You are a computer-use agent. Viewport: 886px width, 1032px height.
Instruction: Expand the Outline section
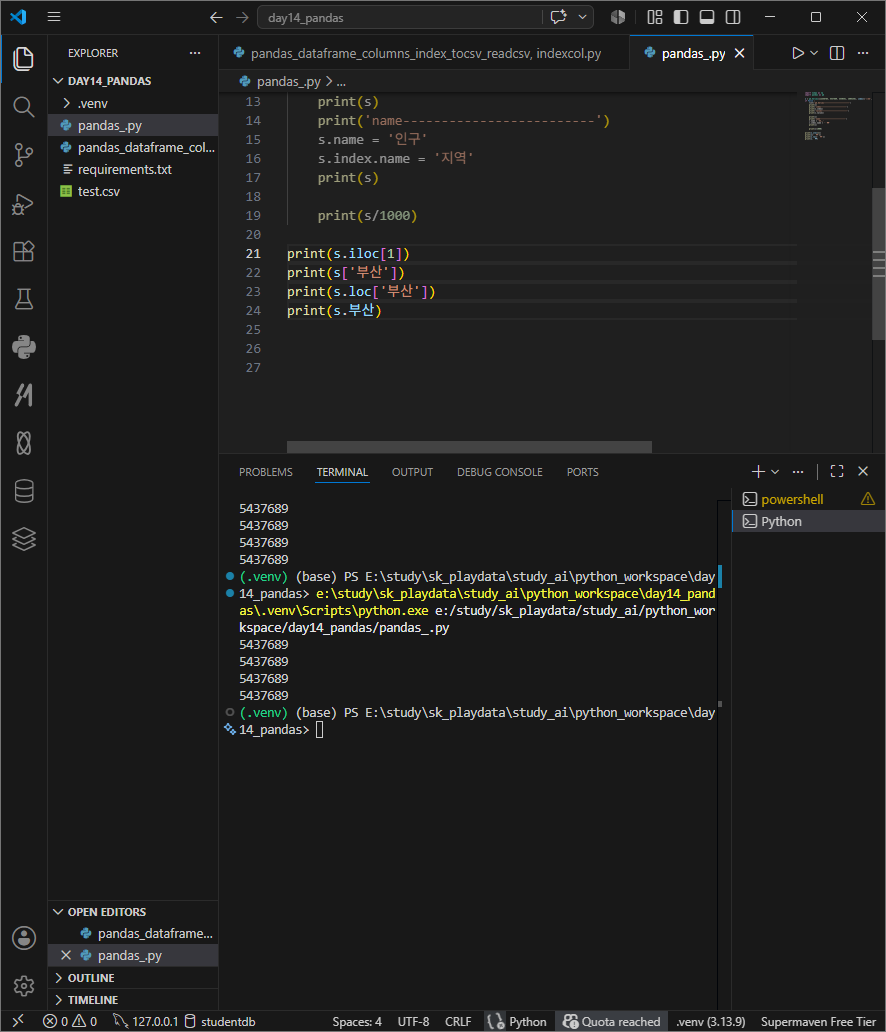[x=133, y=978]
